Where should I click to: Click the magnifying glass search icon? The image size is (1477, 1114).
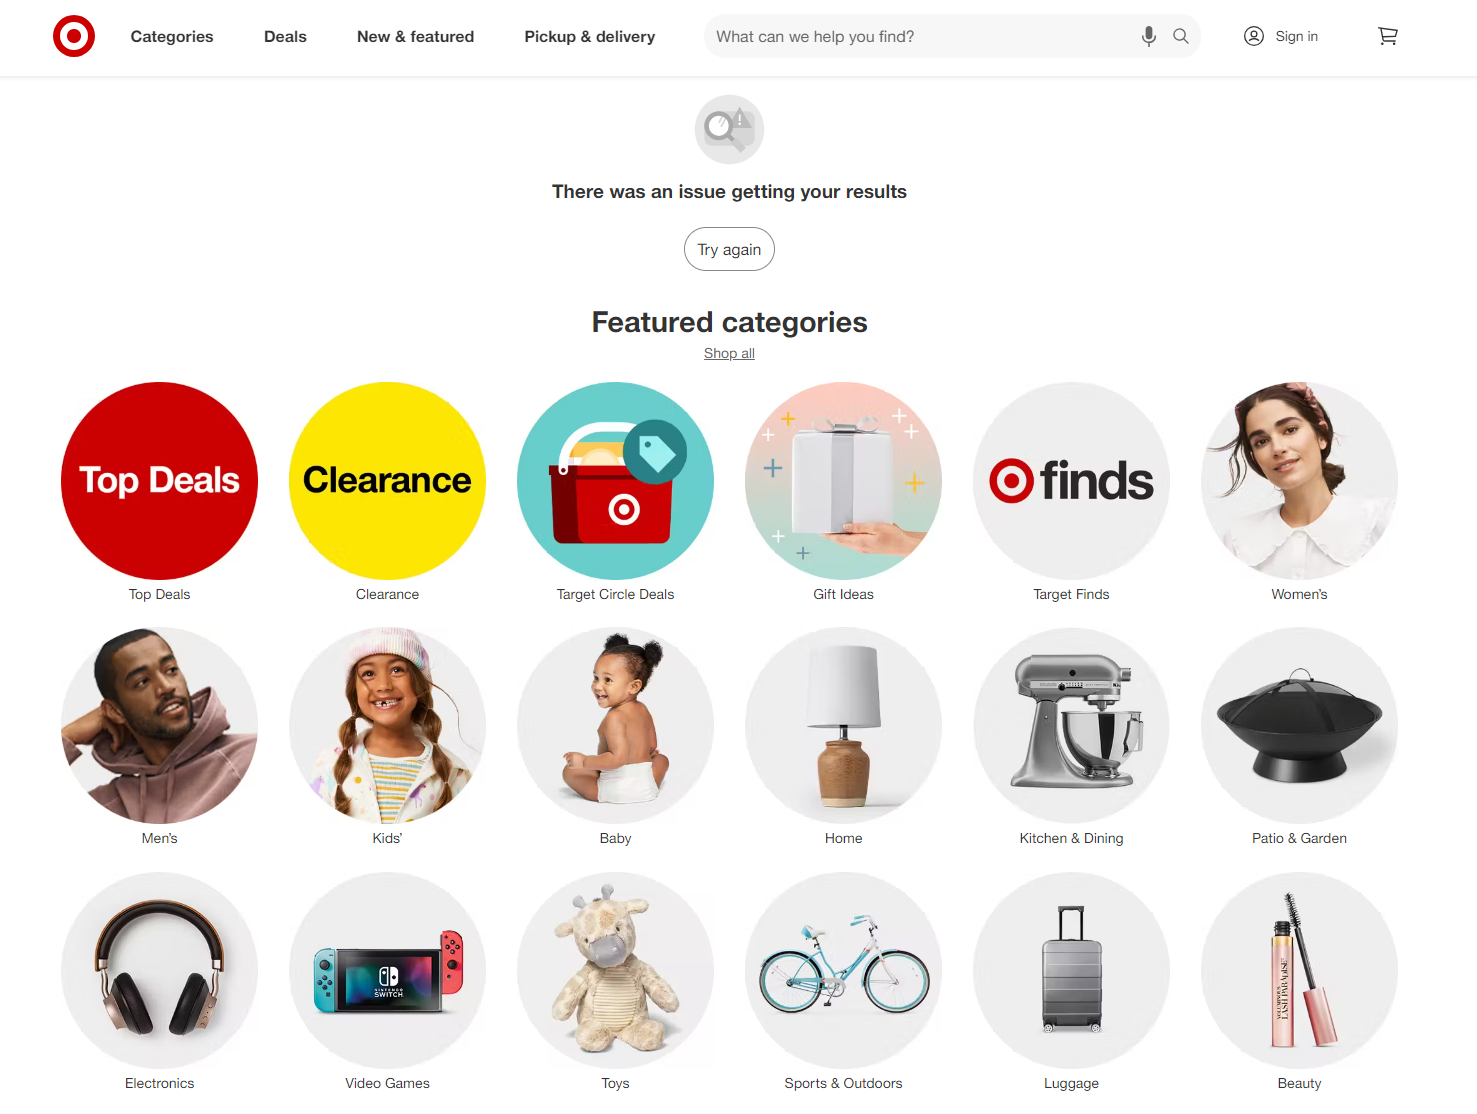click(x=1181, y=36)
